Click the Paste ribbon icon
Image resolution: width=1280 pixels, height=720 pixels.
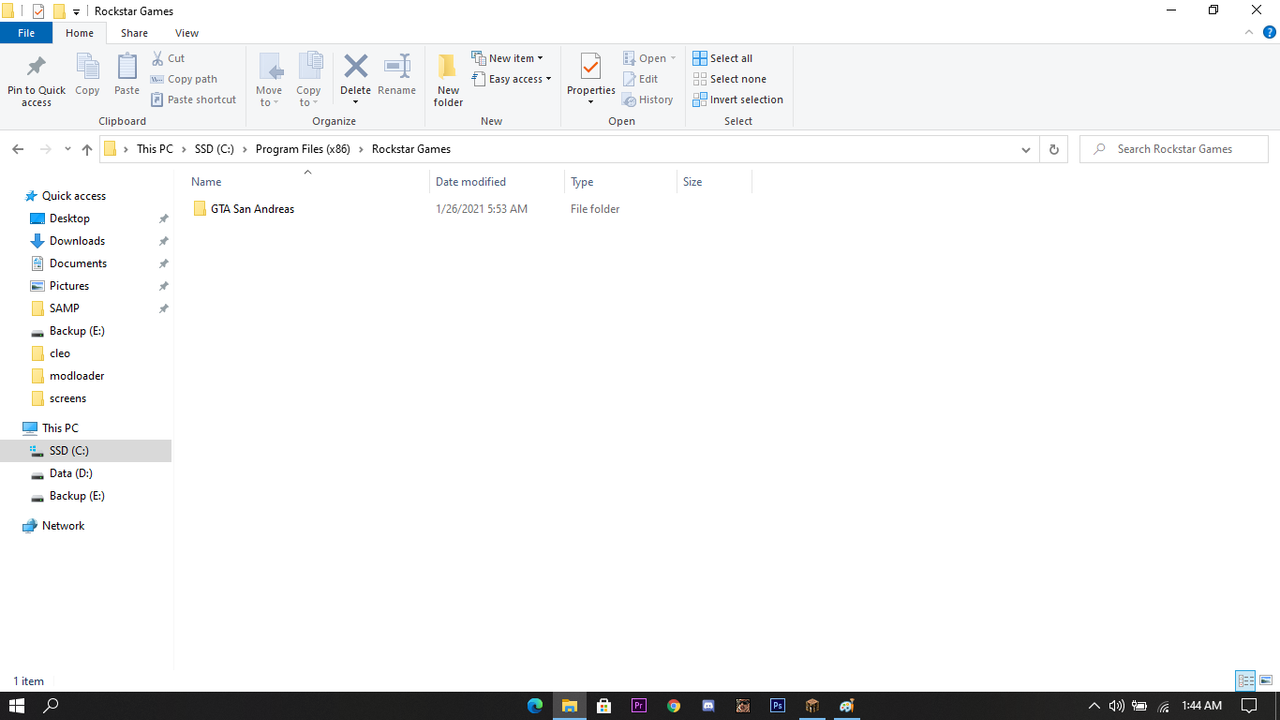pyautogui.click(x=127, y=68)
